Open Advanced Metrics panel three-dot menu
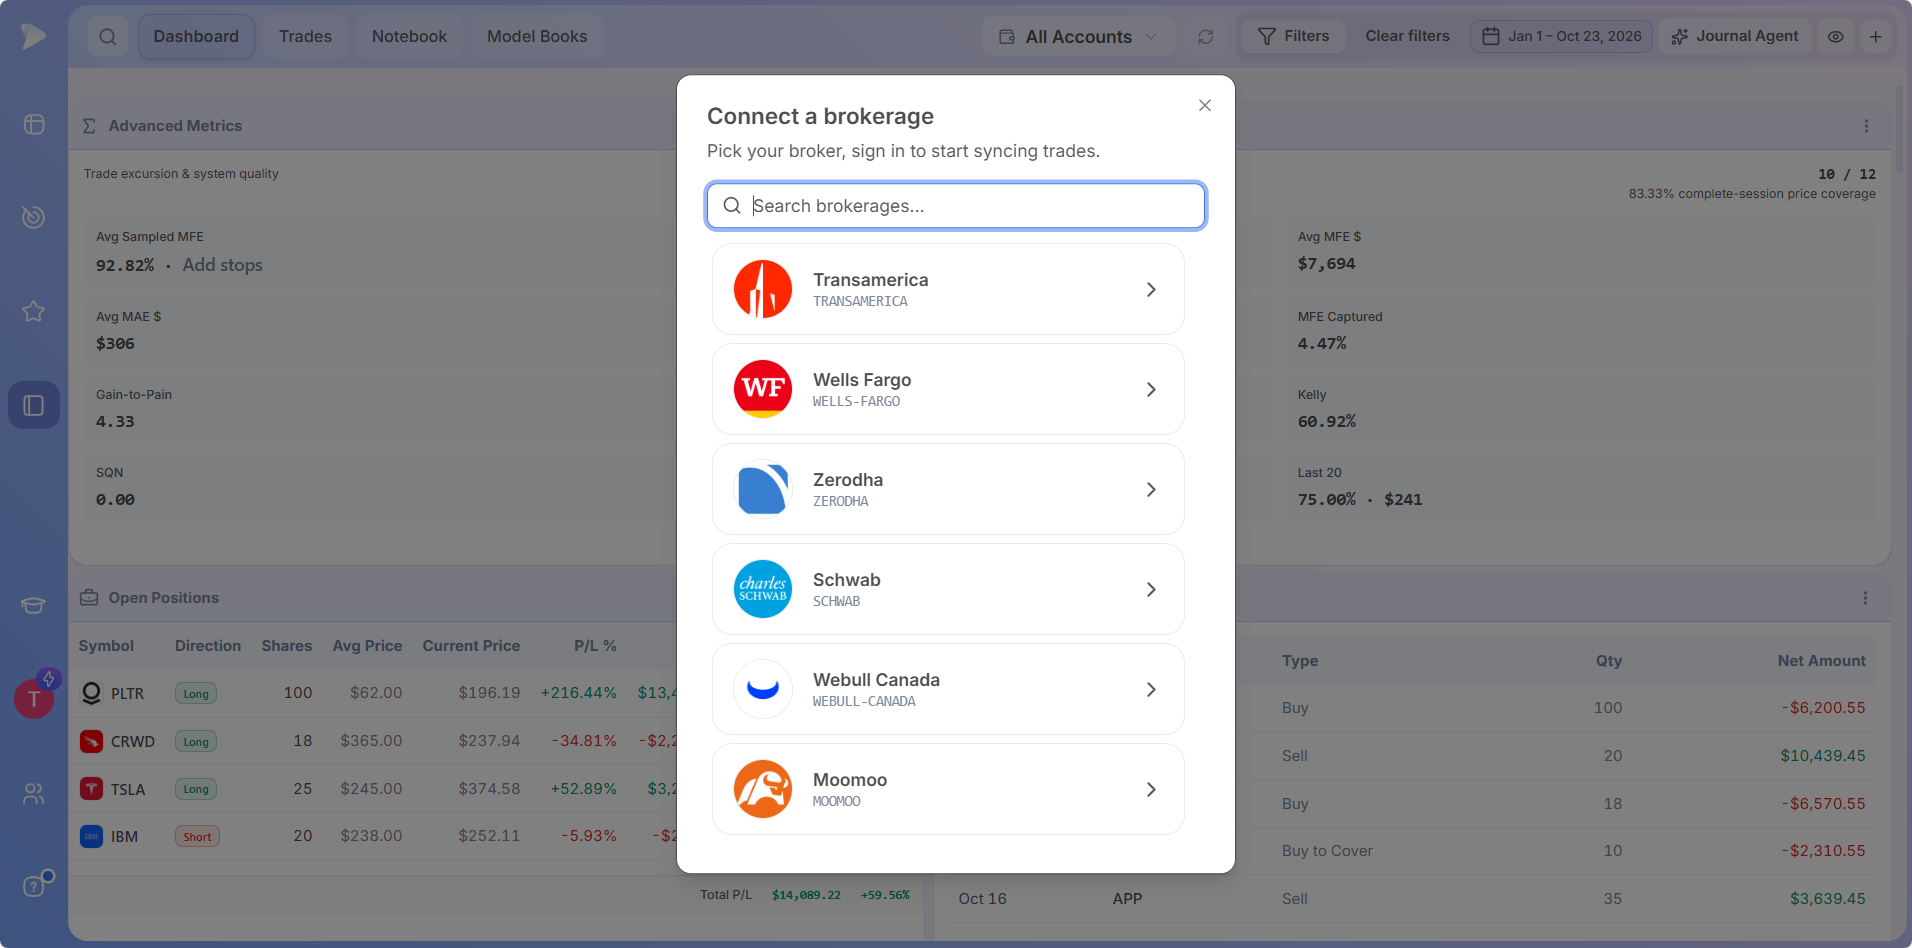This screenshot has width=1912, height=948. tap(1866, 126)
